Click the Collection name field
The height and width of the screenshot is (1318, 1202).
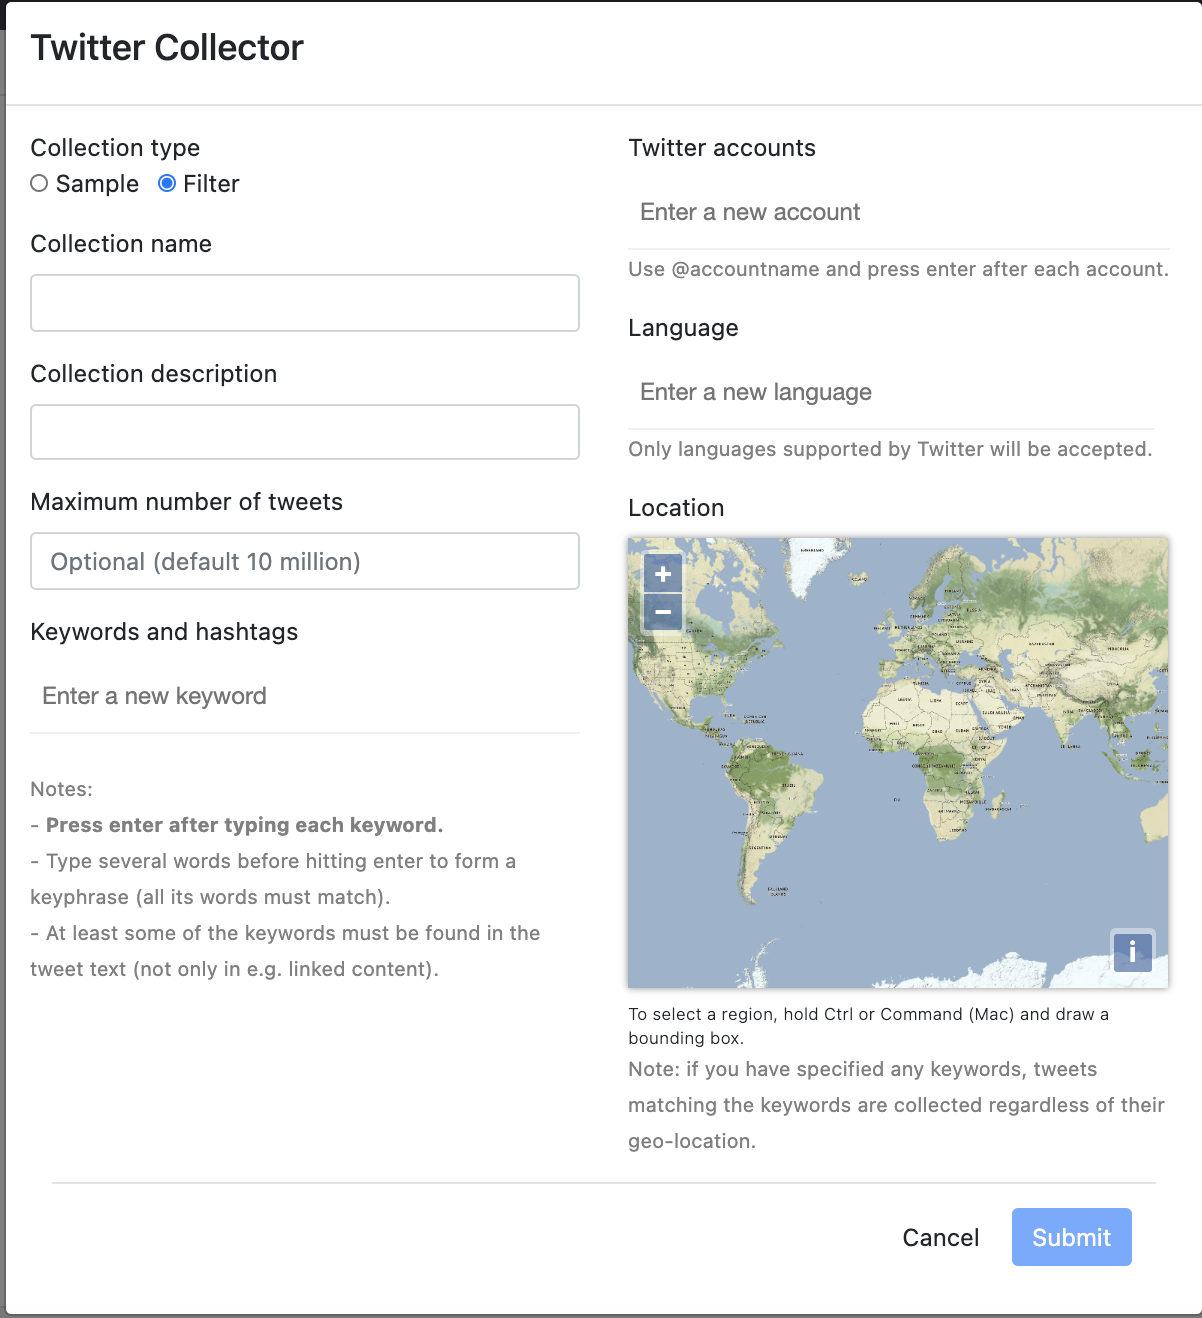click(305, 303)
